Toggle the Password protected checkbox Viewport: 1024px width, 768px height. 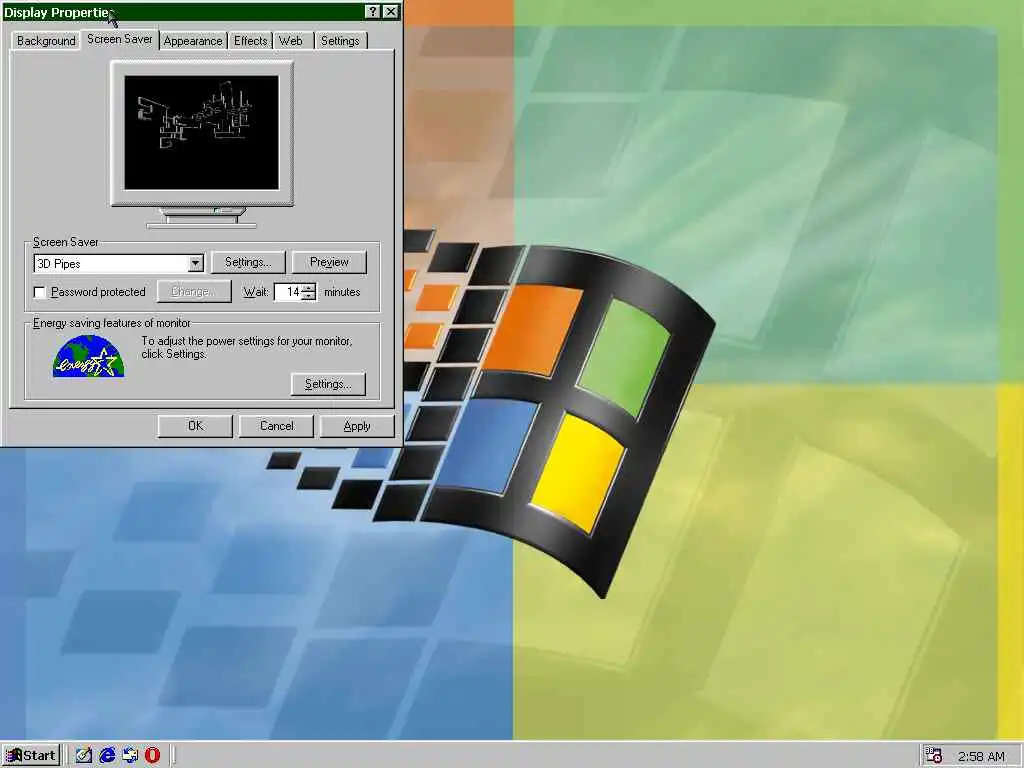[40, 293]
